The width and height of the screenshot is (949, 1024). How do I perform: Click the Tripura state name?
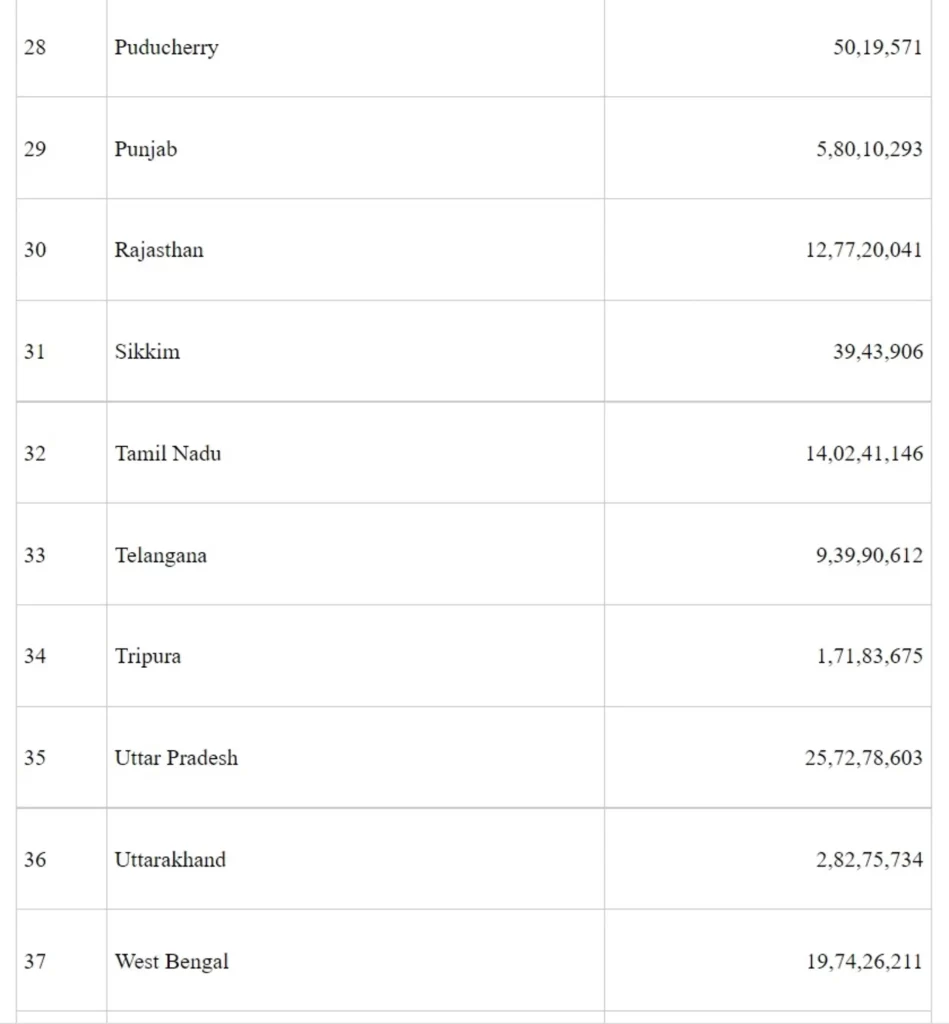coord(148,657)
